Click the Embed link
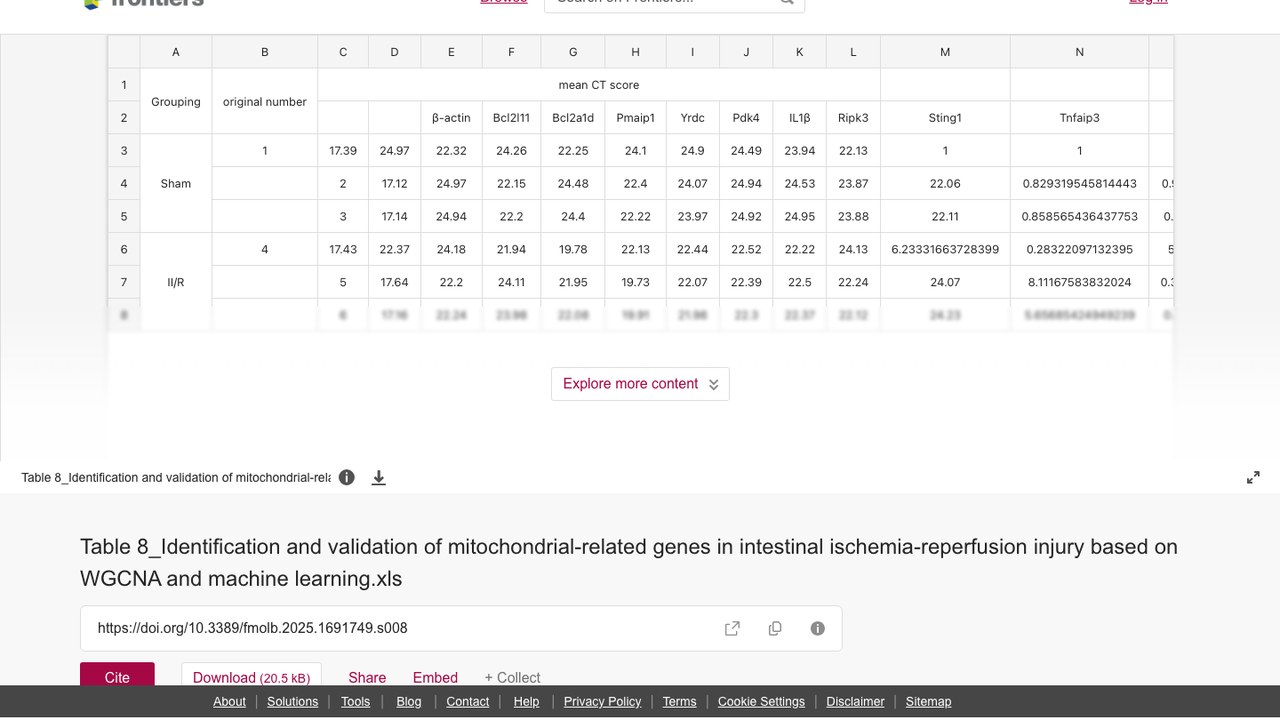 [x=435, y=677]
